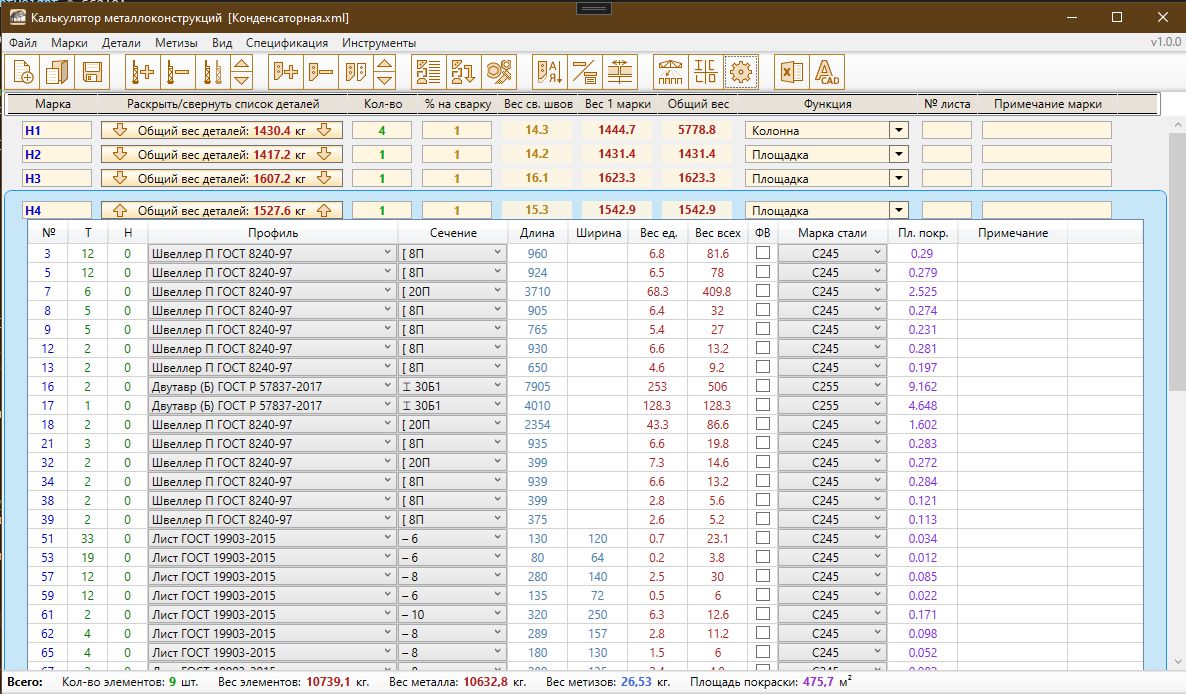Tick the ФВ checkbox for detail 7
The image size is (1186, 694).
762,290
